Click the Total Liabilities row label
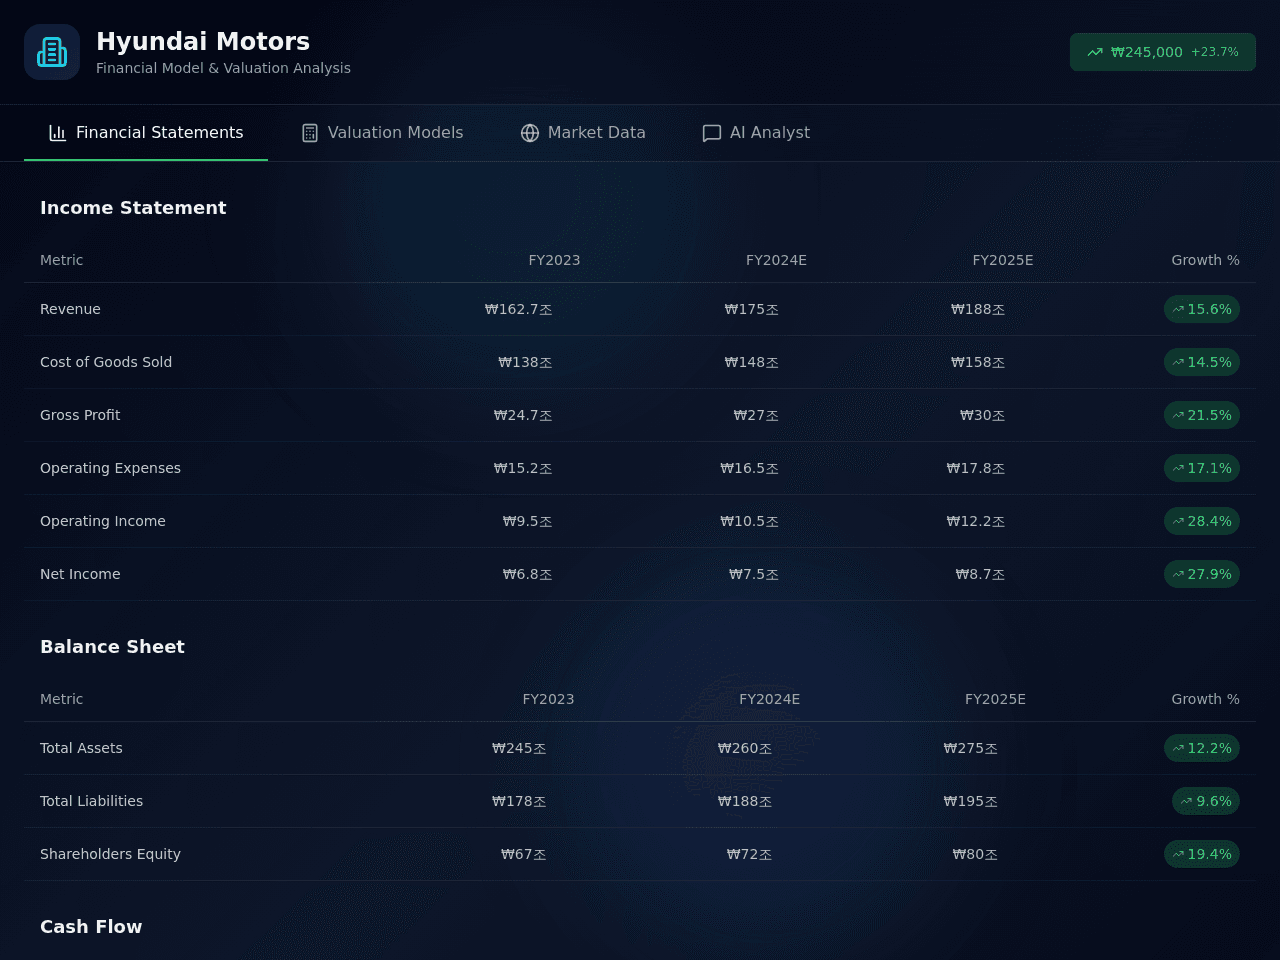The width and height of the screenshot is (1280, 960). 91,801
